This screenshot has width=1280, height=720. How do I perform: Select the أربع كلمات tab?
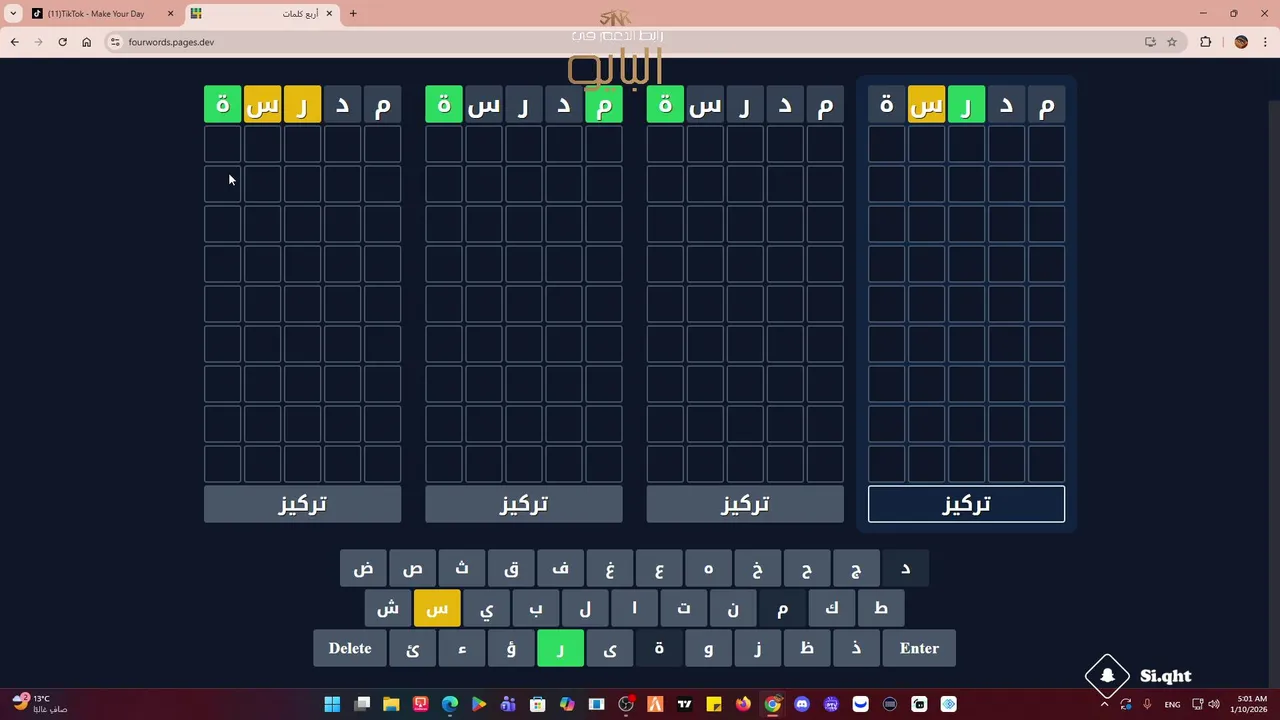pos(263,14)
